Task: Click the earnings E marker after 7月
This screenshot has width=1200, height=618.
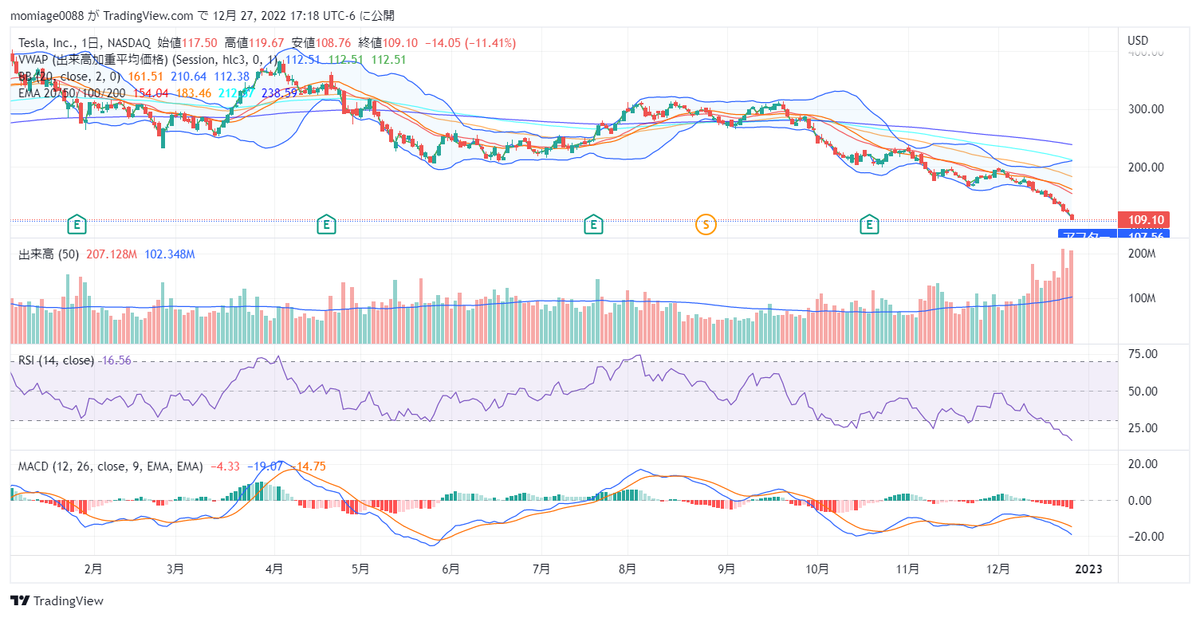Action: tap(594, 224)
